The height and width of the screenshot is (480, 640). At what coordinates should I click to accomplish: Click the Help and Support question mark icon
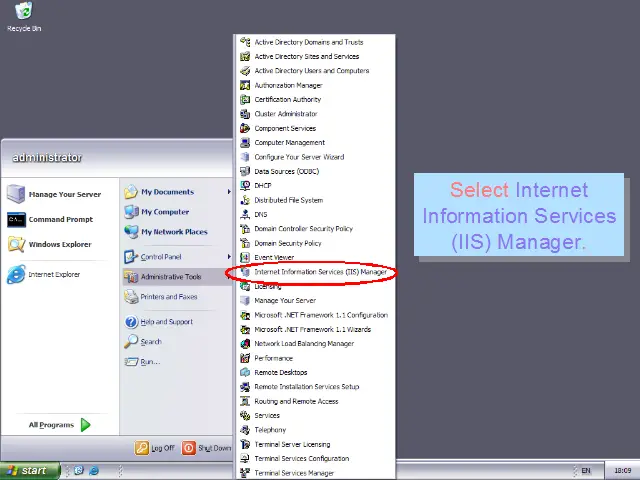coord(131,322)
